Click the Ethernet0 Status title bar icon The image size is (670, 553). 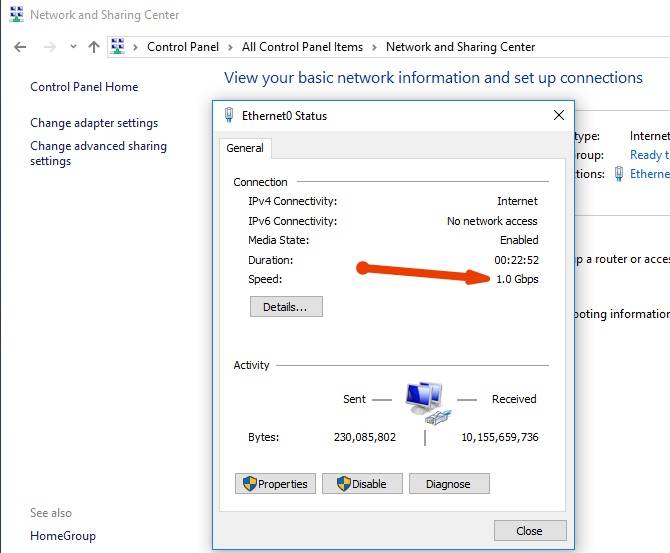point(229,115)
